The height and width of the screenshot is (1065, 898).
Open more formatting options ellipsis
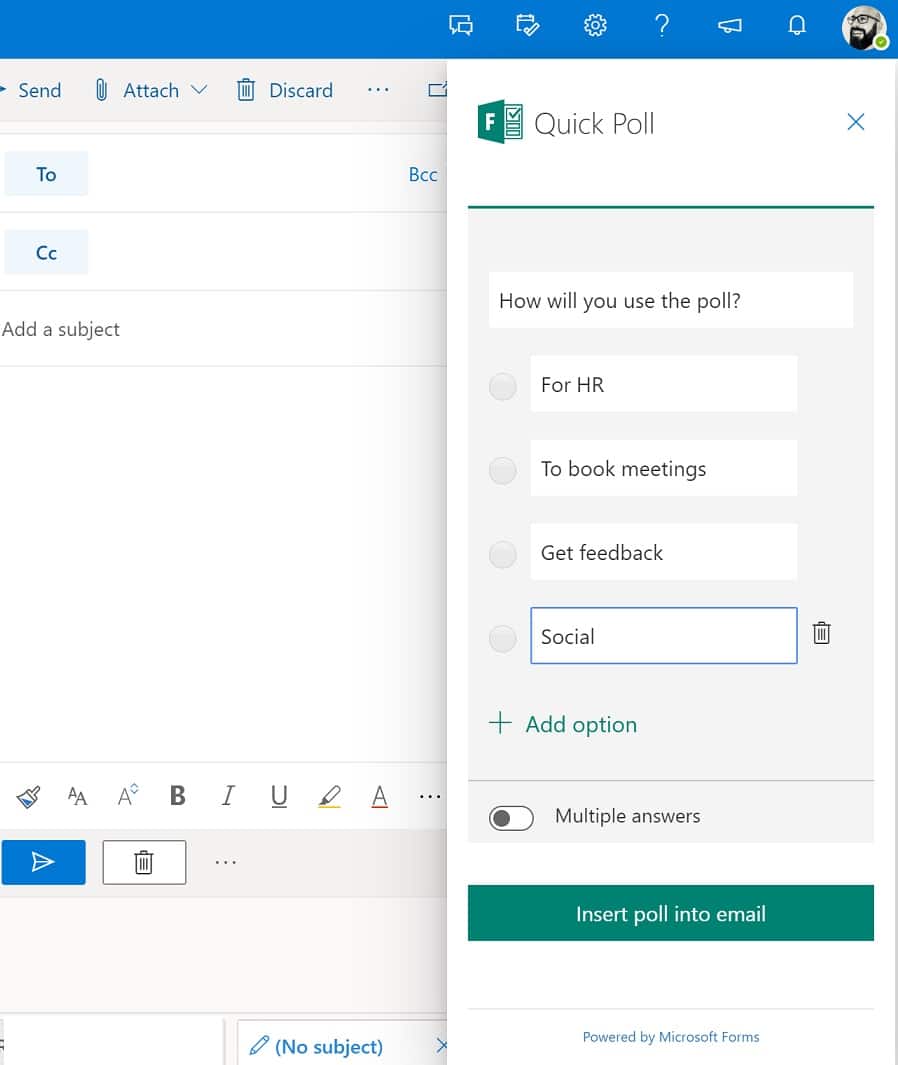[x=430, y=796]
